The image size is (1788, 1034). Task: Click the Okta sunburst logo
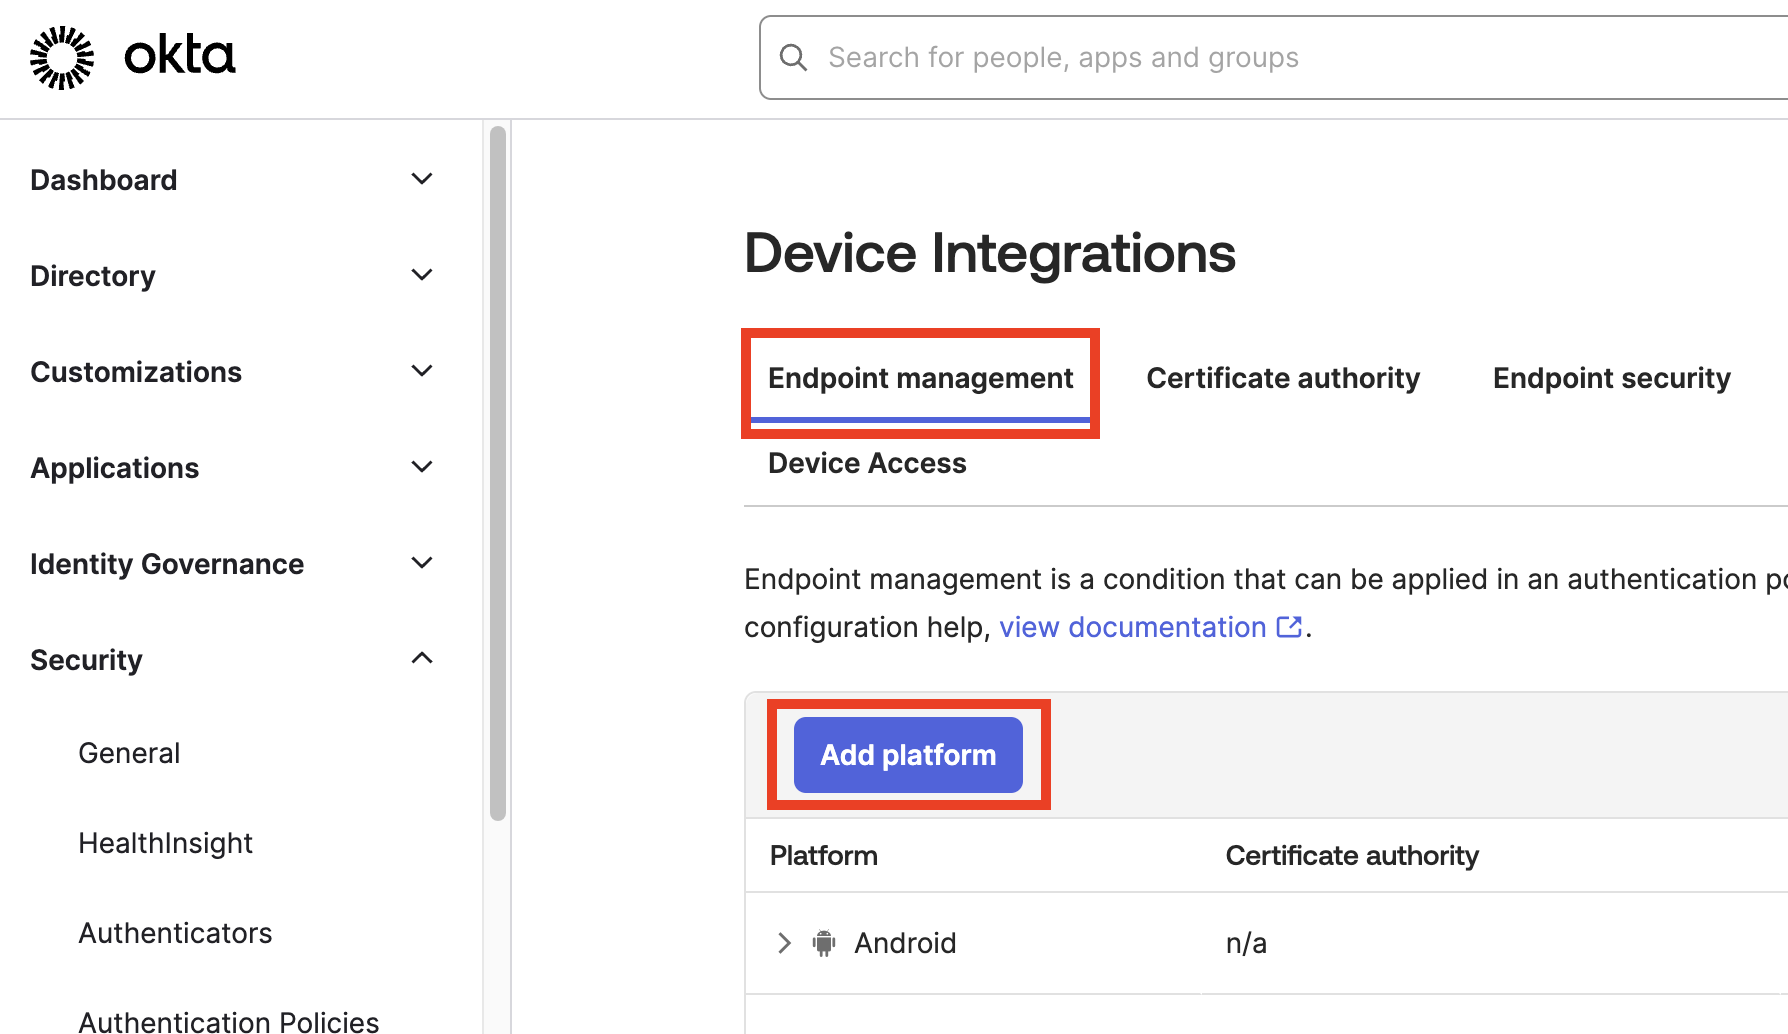(x=62, y=58)
